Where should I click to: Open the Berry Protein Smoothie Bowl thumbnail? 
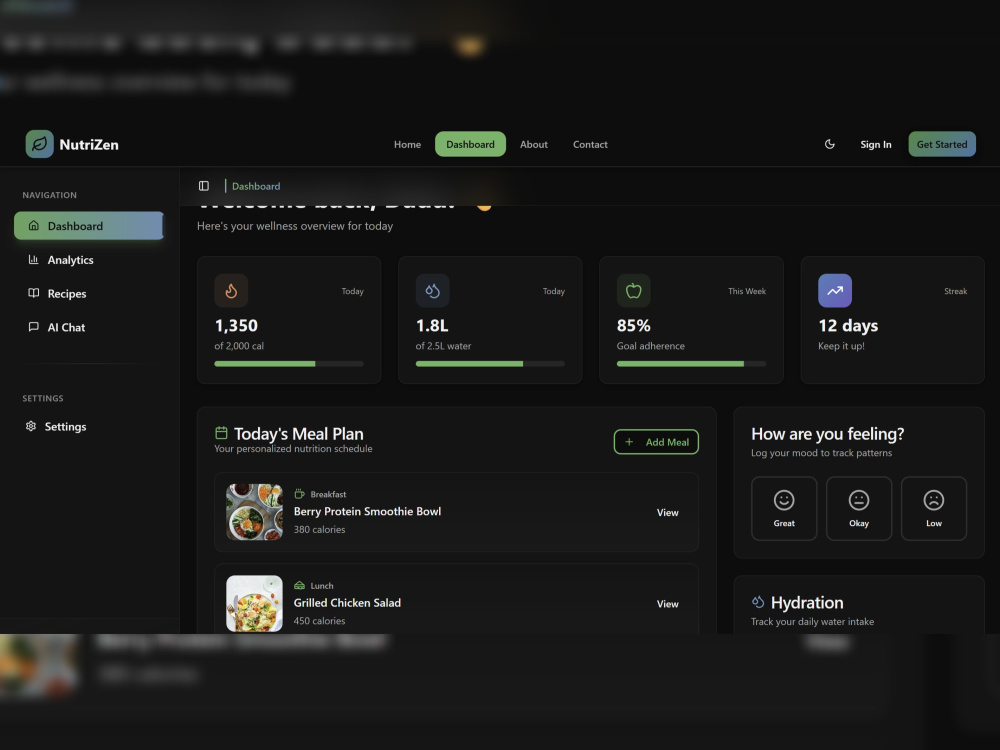tap(254, 512)
